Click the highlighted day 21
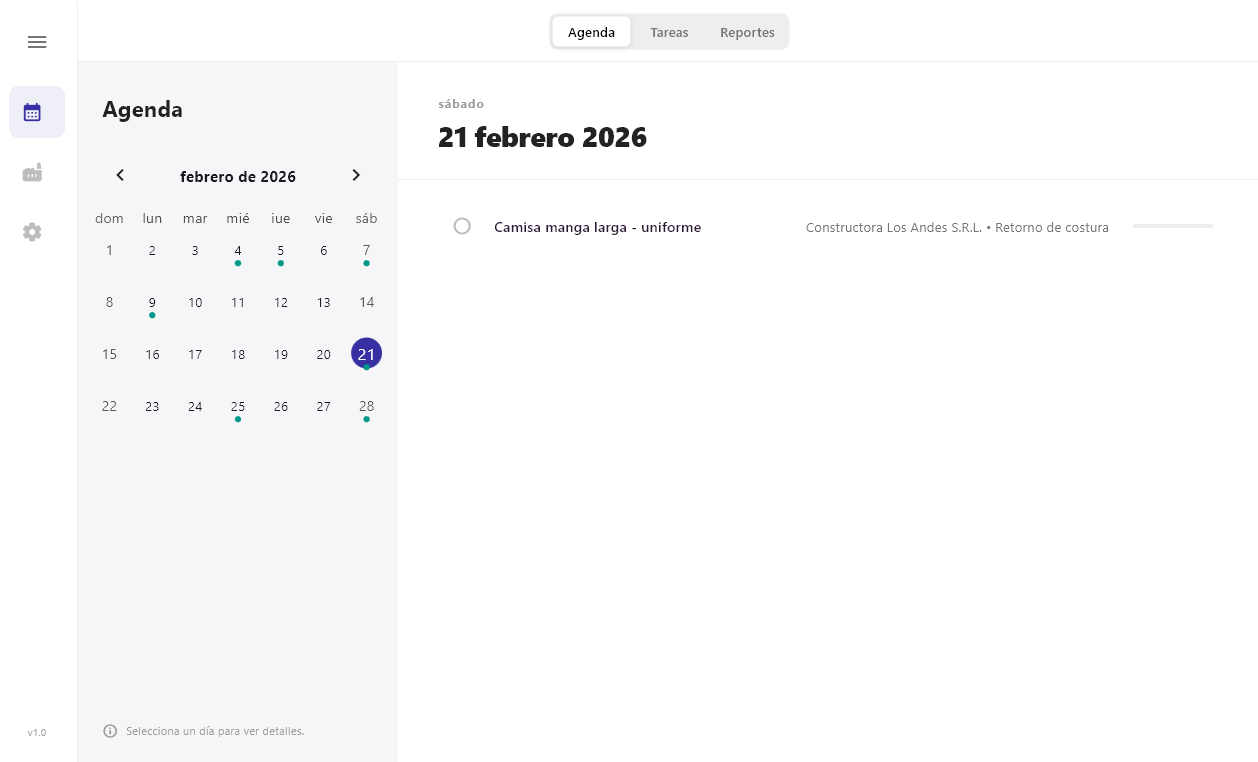 tap(366, 353)
